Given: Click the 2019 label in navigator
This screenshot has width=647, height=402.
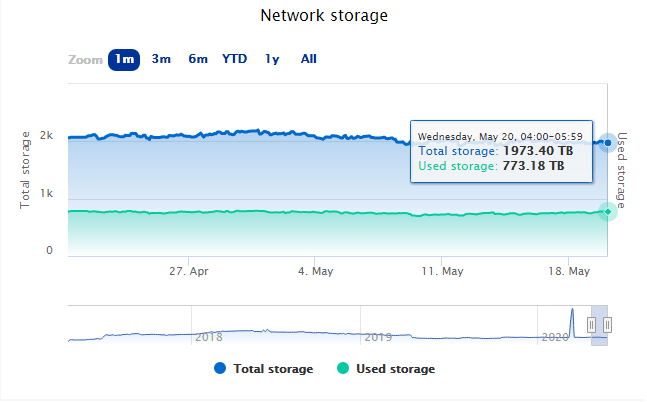Looking at the screenshot, I should point(378,337).
